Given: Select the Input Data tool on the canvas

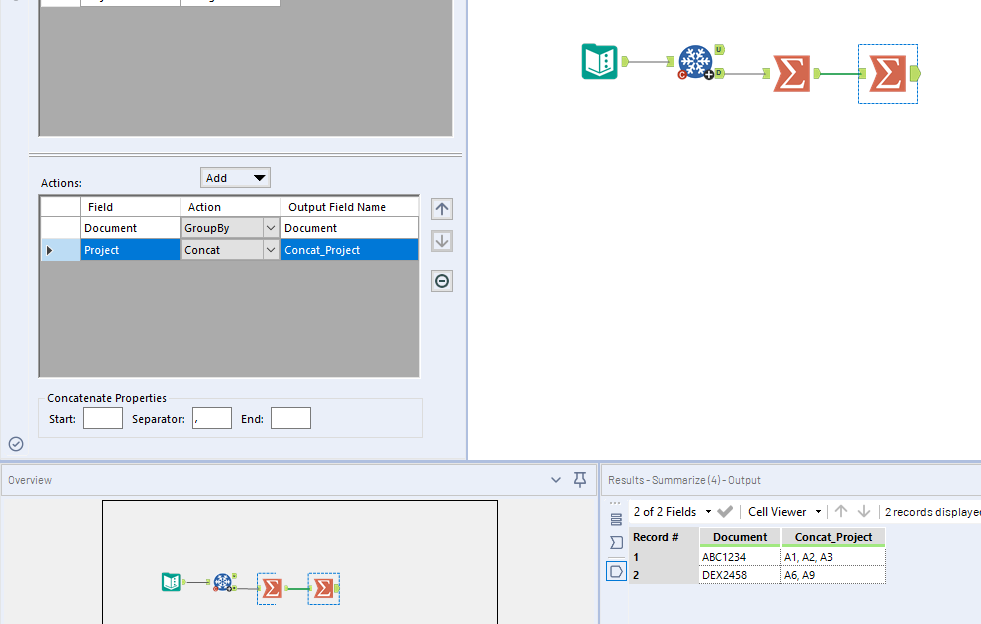Looking at the screenshot, I should (x=599, y=61).
